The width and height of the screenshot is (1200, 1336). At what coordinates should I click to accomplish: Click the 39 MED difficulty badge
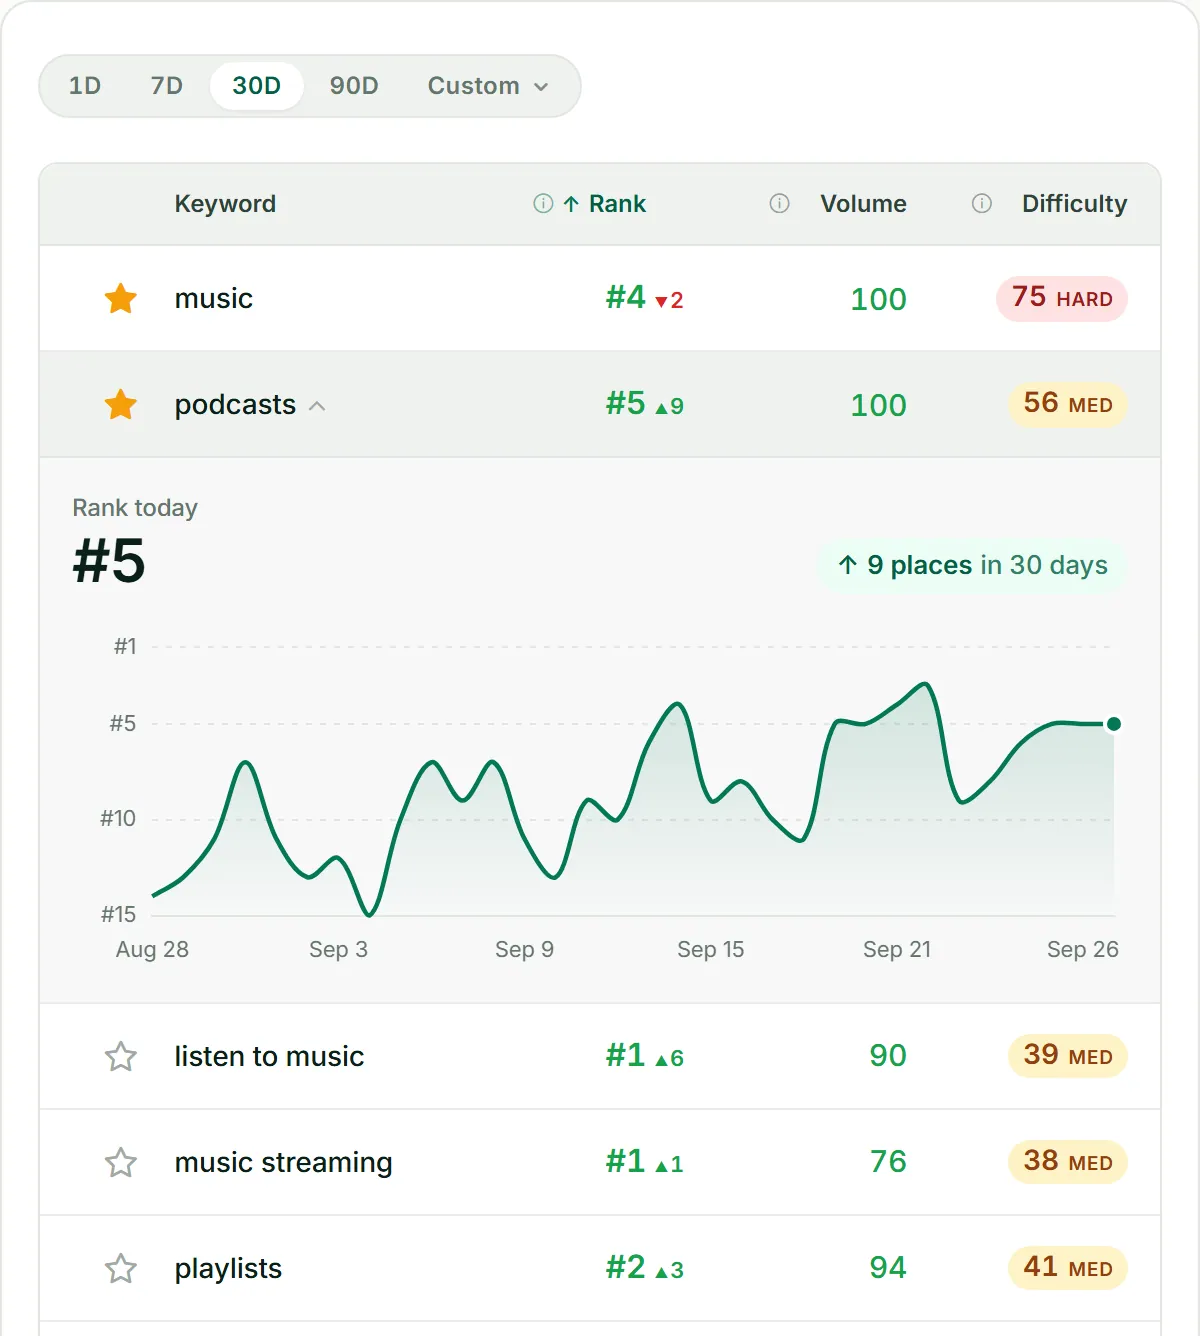tap(1068, 1056)
